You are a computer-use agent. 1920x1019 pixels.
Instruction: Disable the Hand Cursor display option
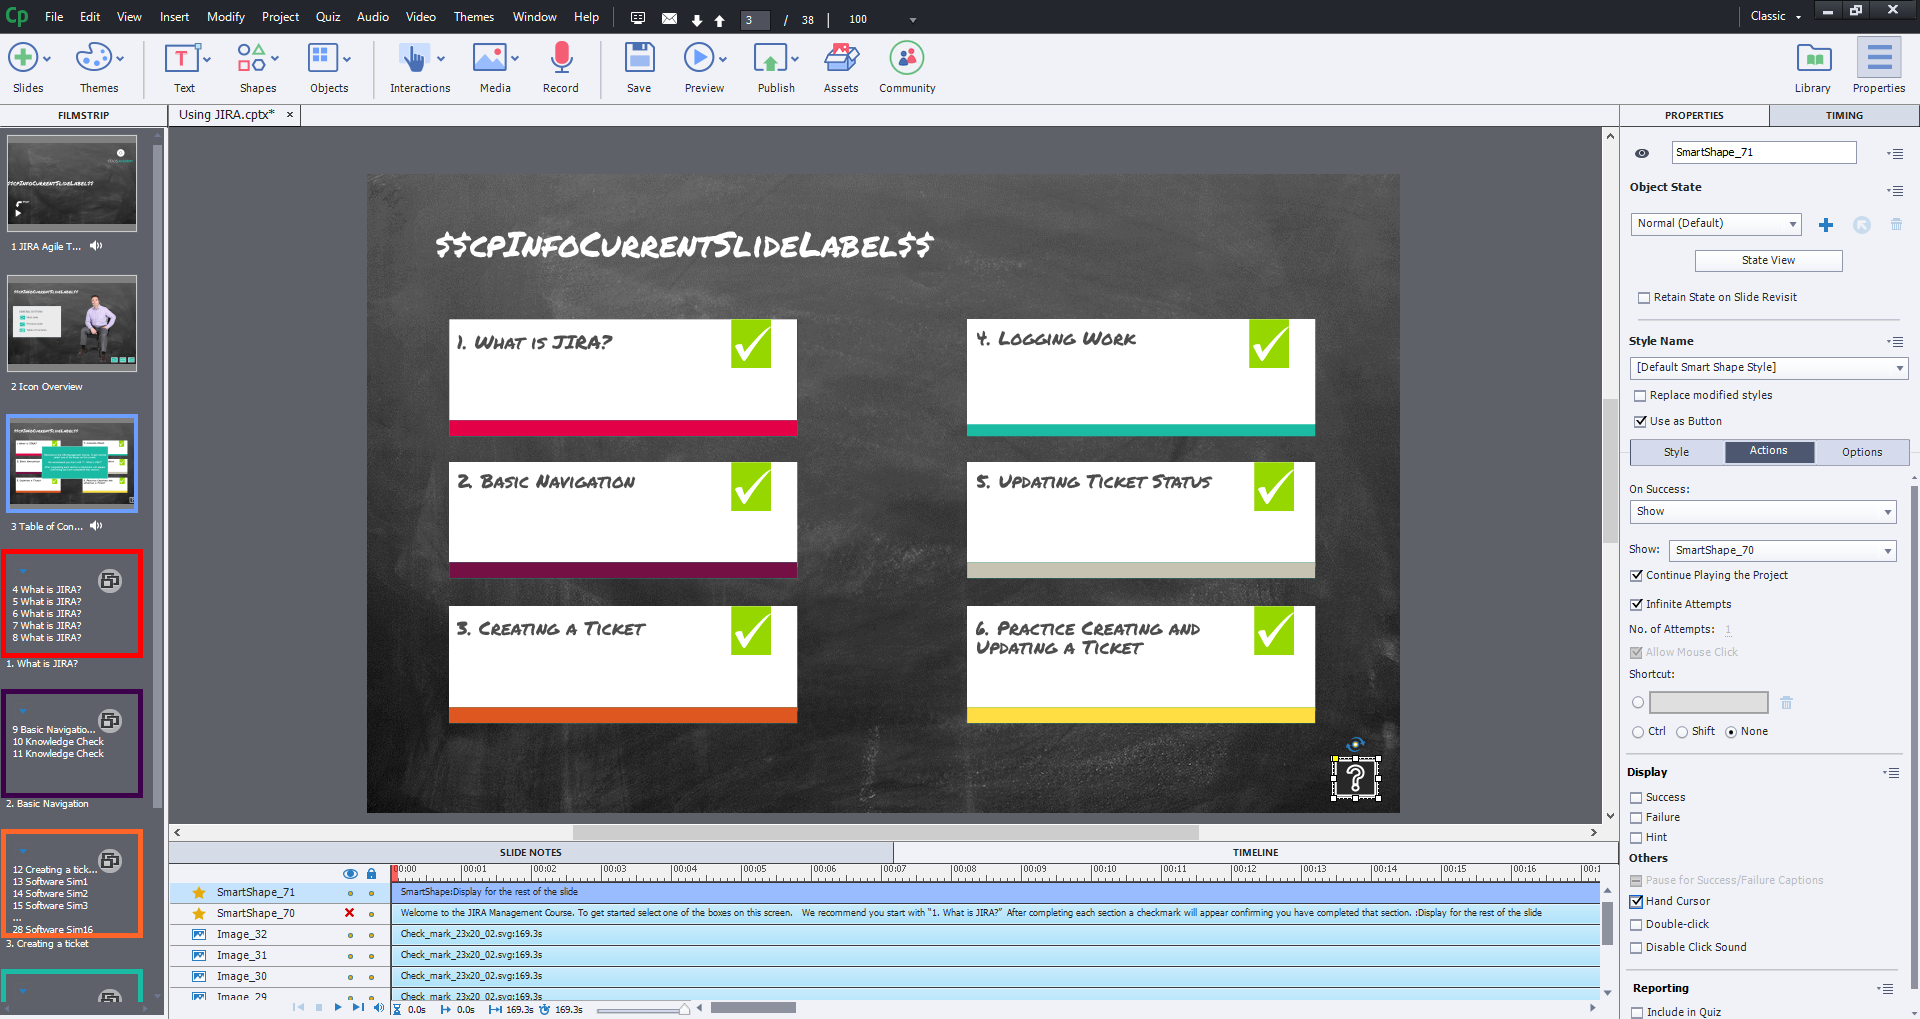[1636, 901]
